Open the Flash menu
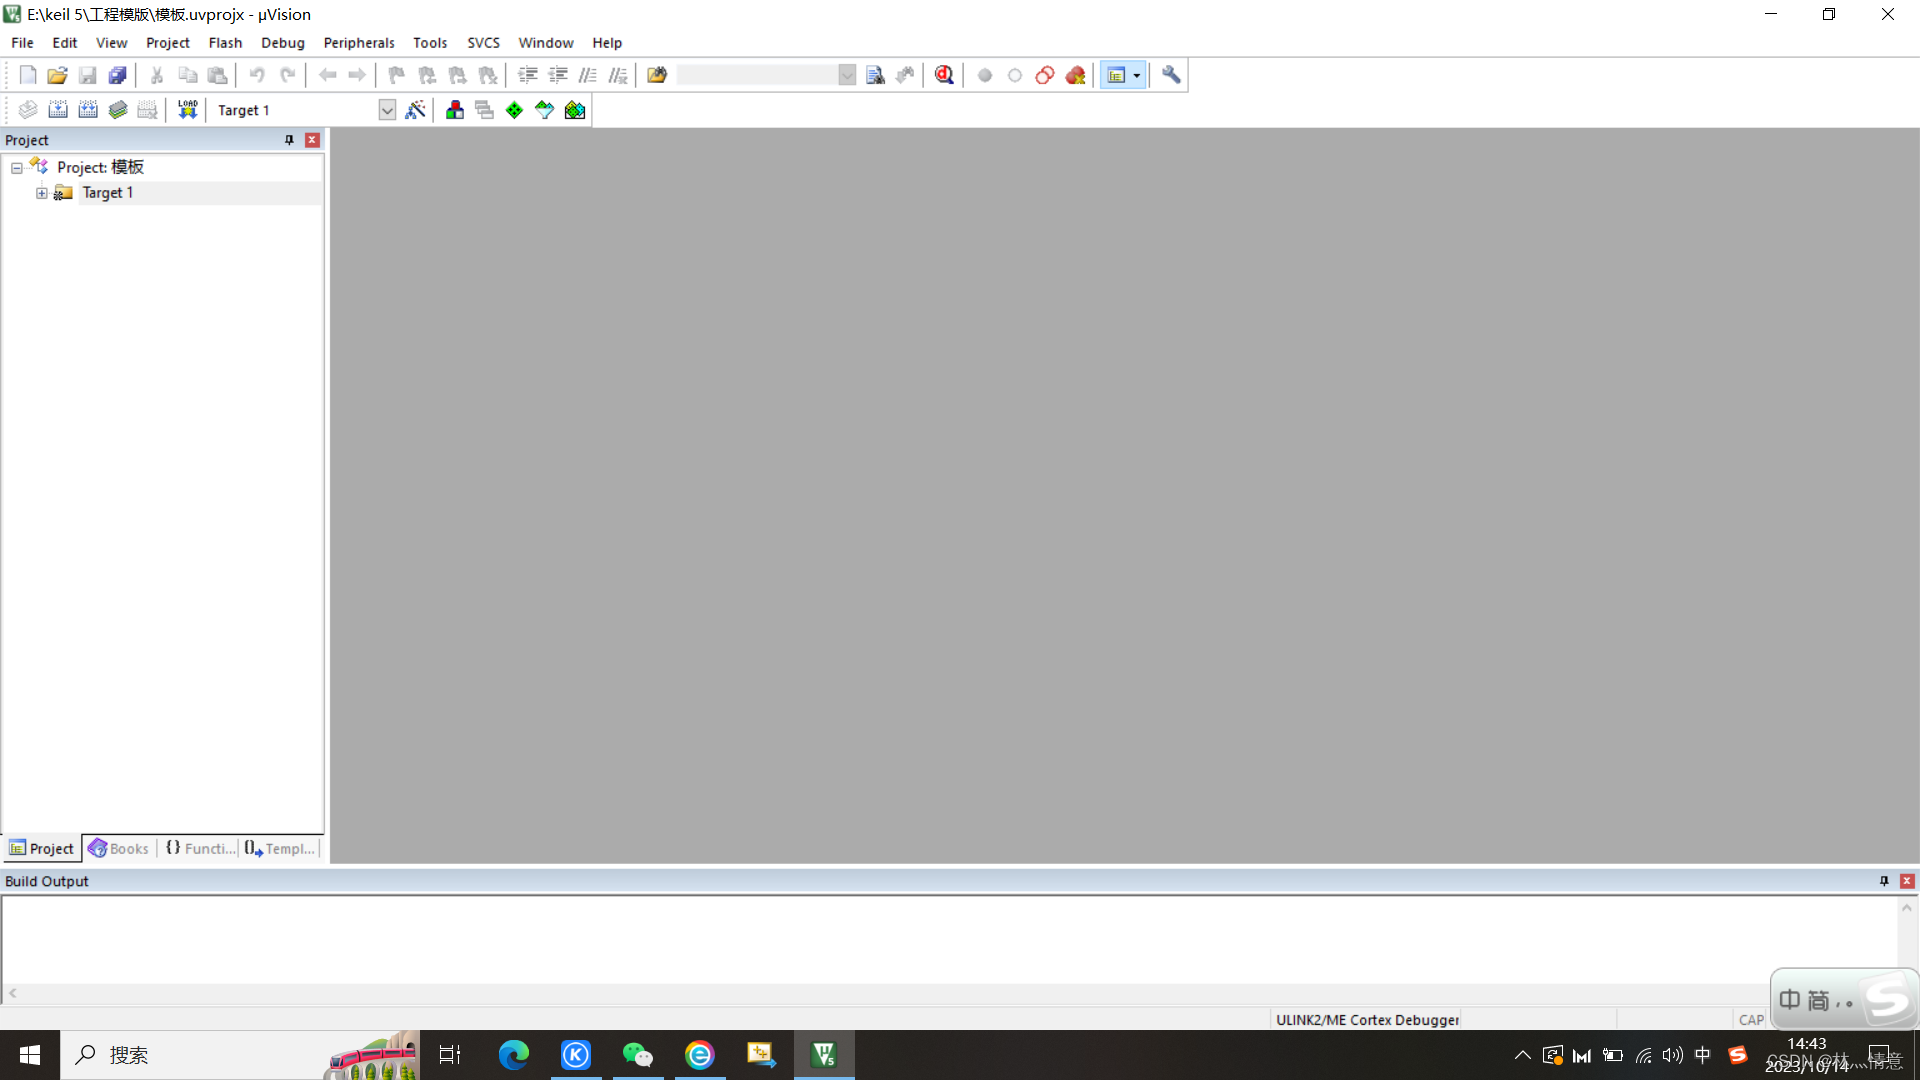This screenshot has height=1080, width=1920. pyautogui.click(x=225, y=43)
